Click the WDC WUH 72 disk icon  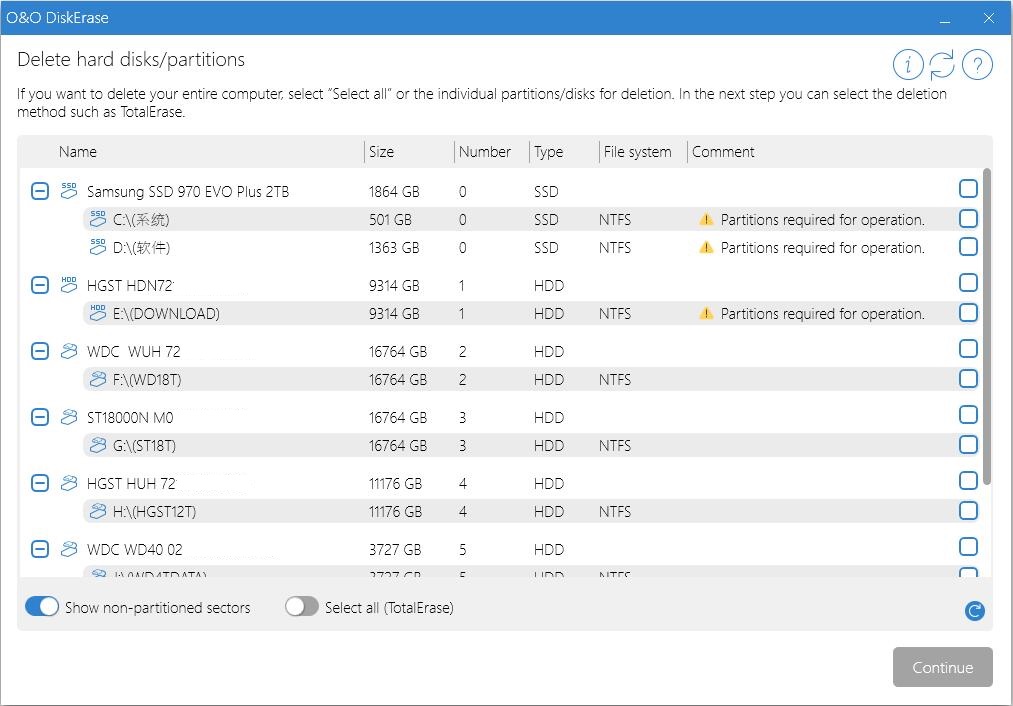(x=69, y=351)
